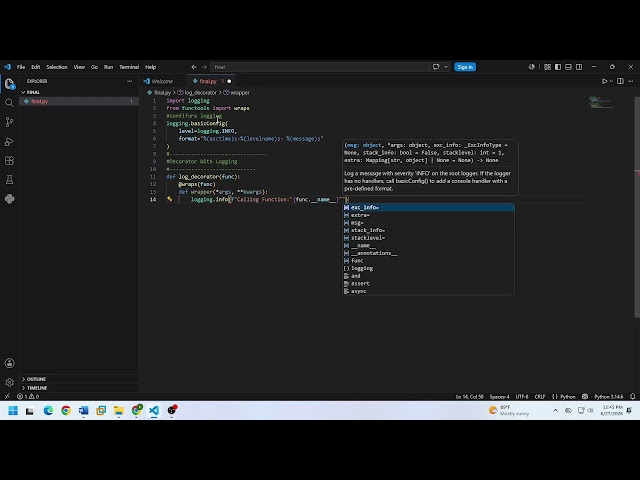This screenshot has width=640, height=480.
Task: Open the Explorer view in activity bar
Action: click(x=9, y=84)
